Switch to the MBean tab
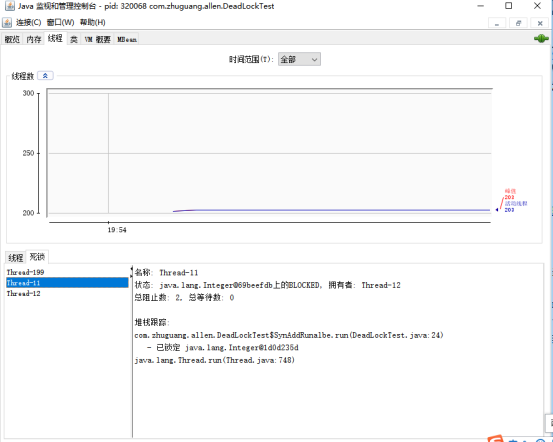Screen dimensions: 553x442 coord(127,39)
